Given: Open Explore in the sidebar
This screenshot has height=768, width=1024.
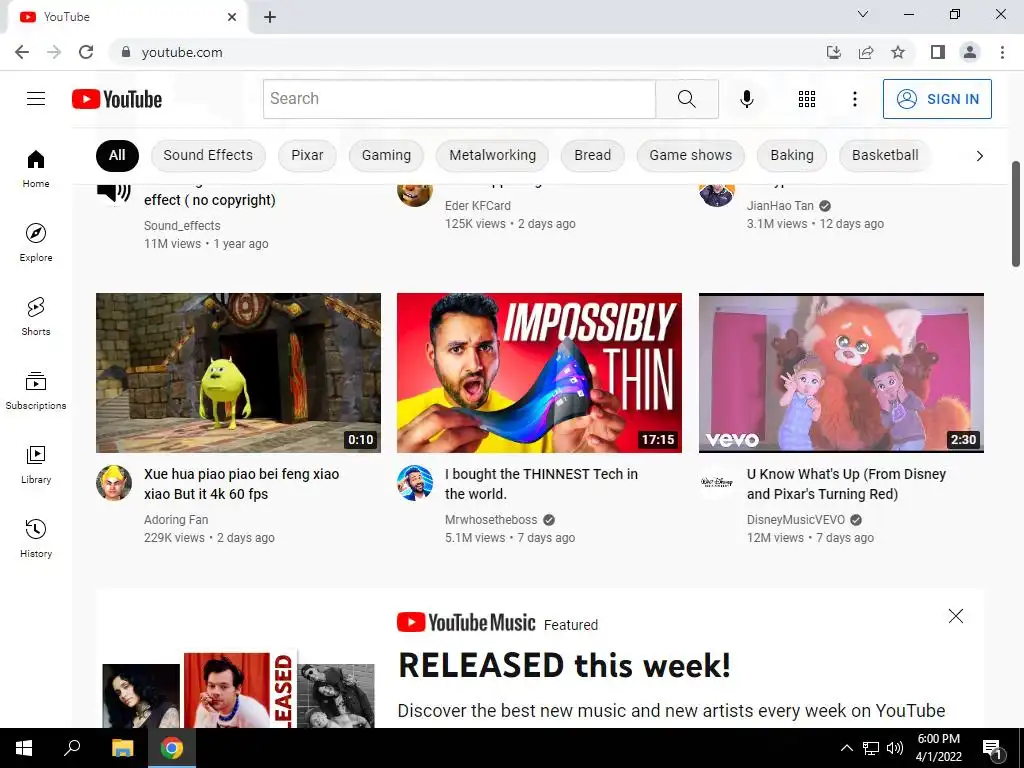Looking at the screenshot, I should pos(36,242).
